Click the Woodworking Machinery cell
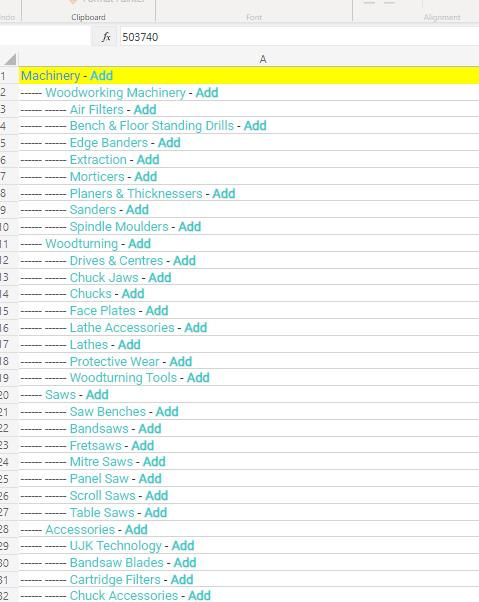This screenshot has height=602, width=479. pos(248,93)
